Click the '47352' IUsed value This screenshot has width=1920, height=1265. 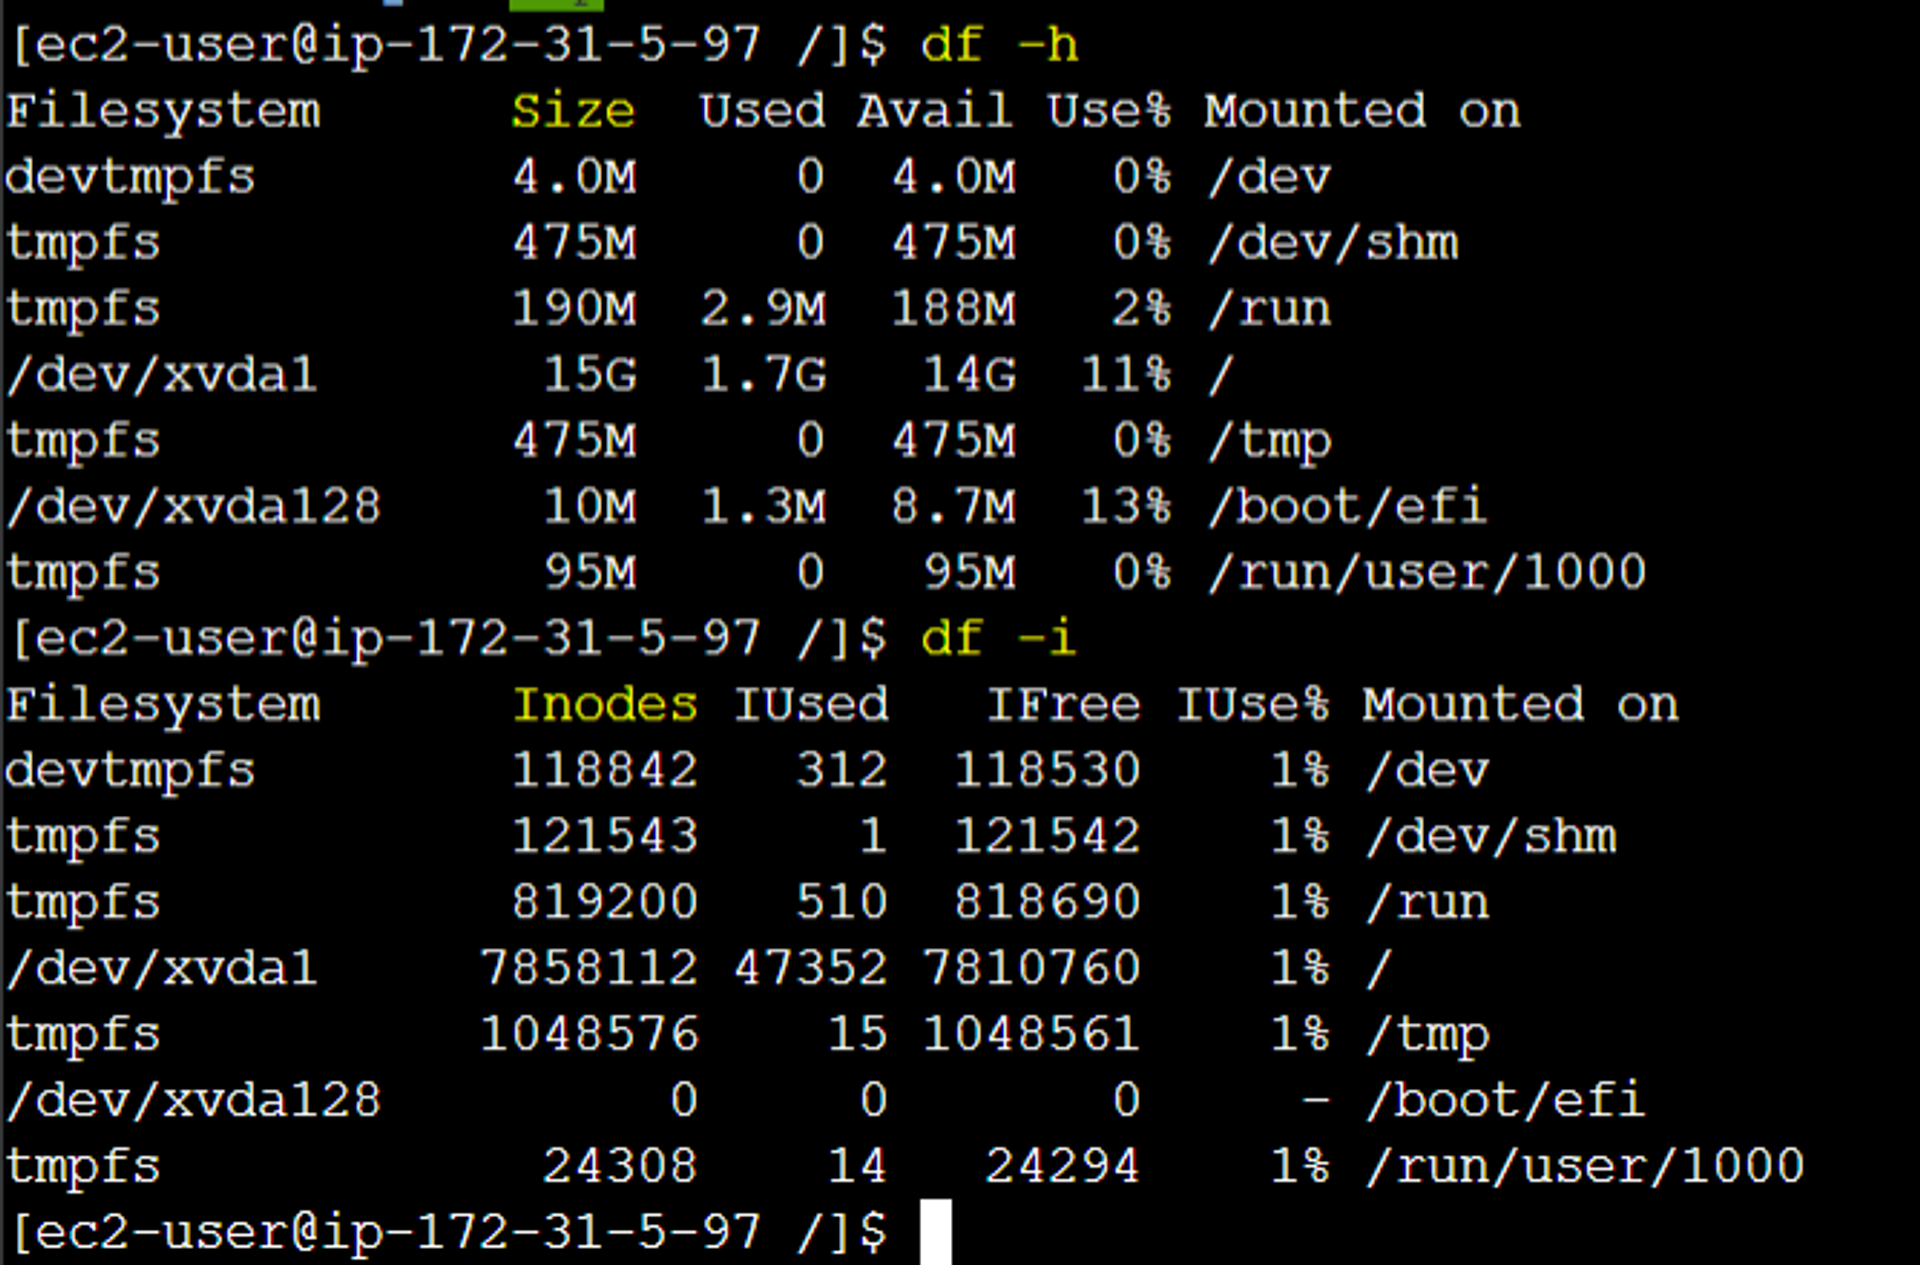(x=811, y=968)
